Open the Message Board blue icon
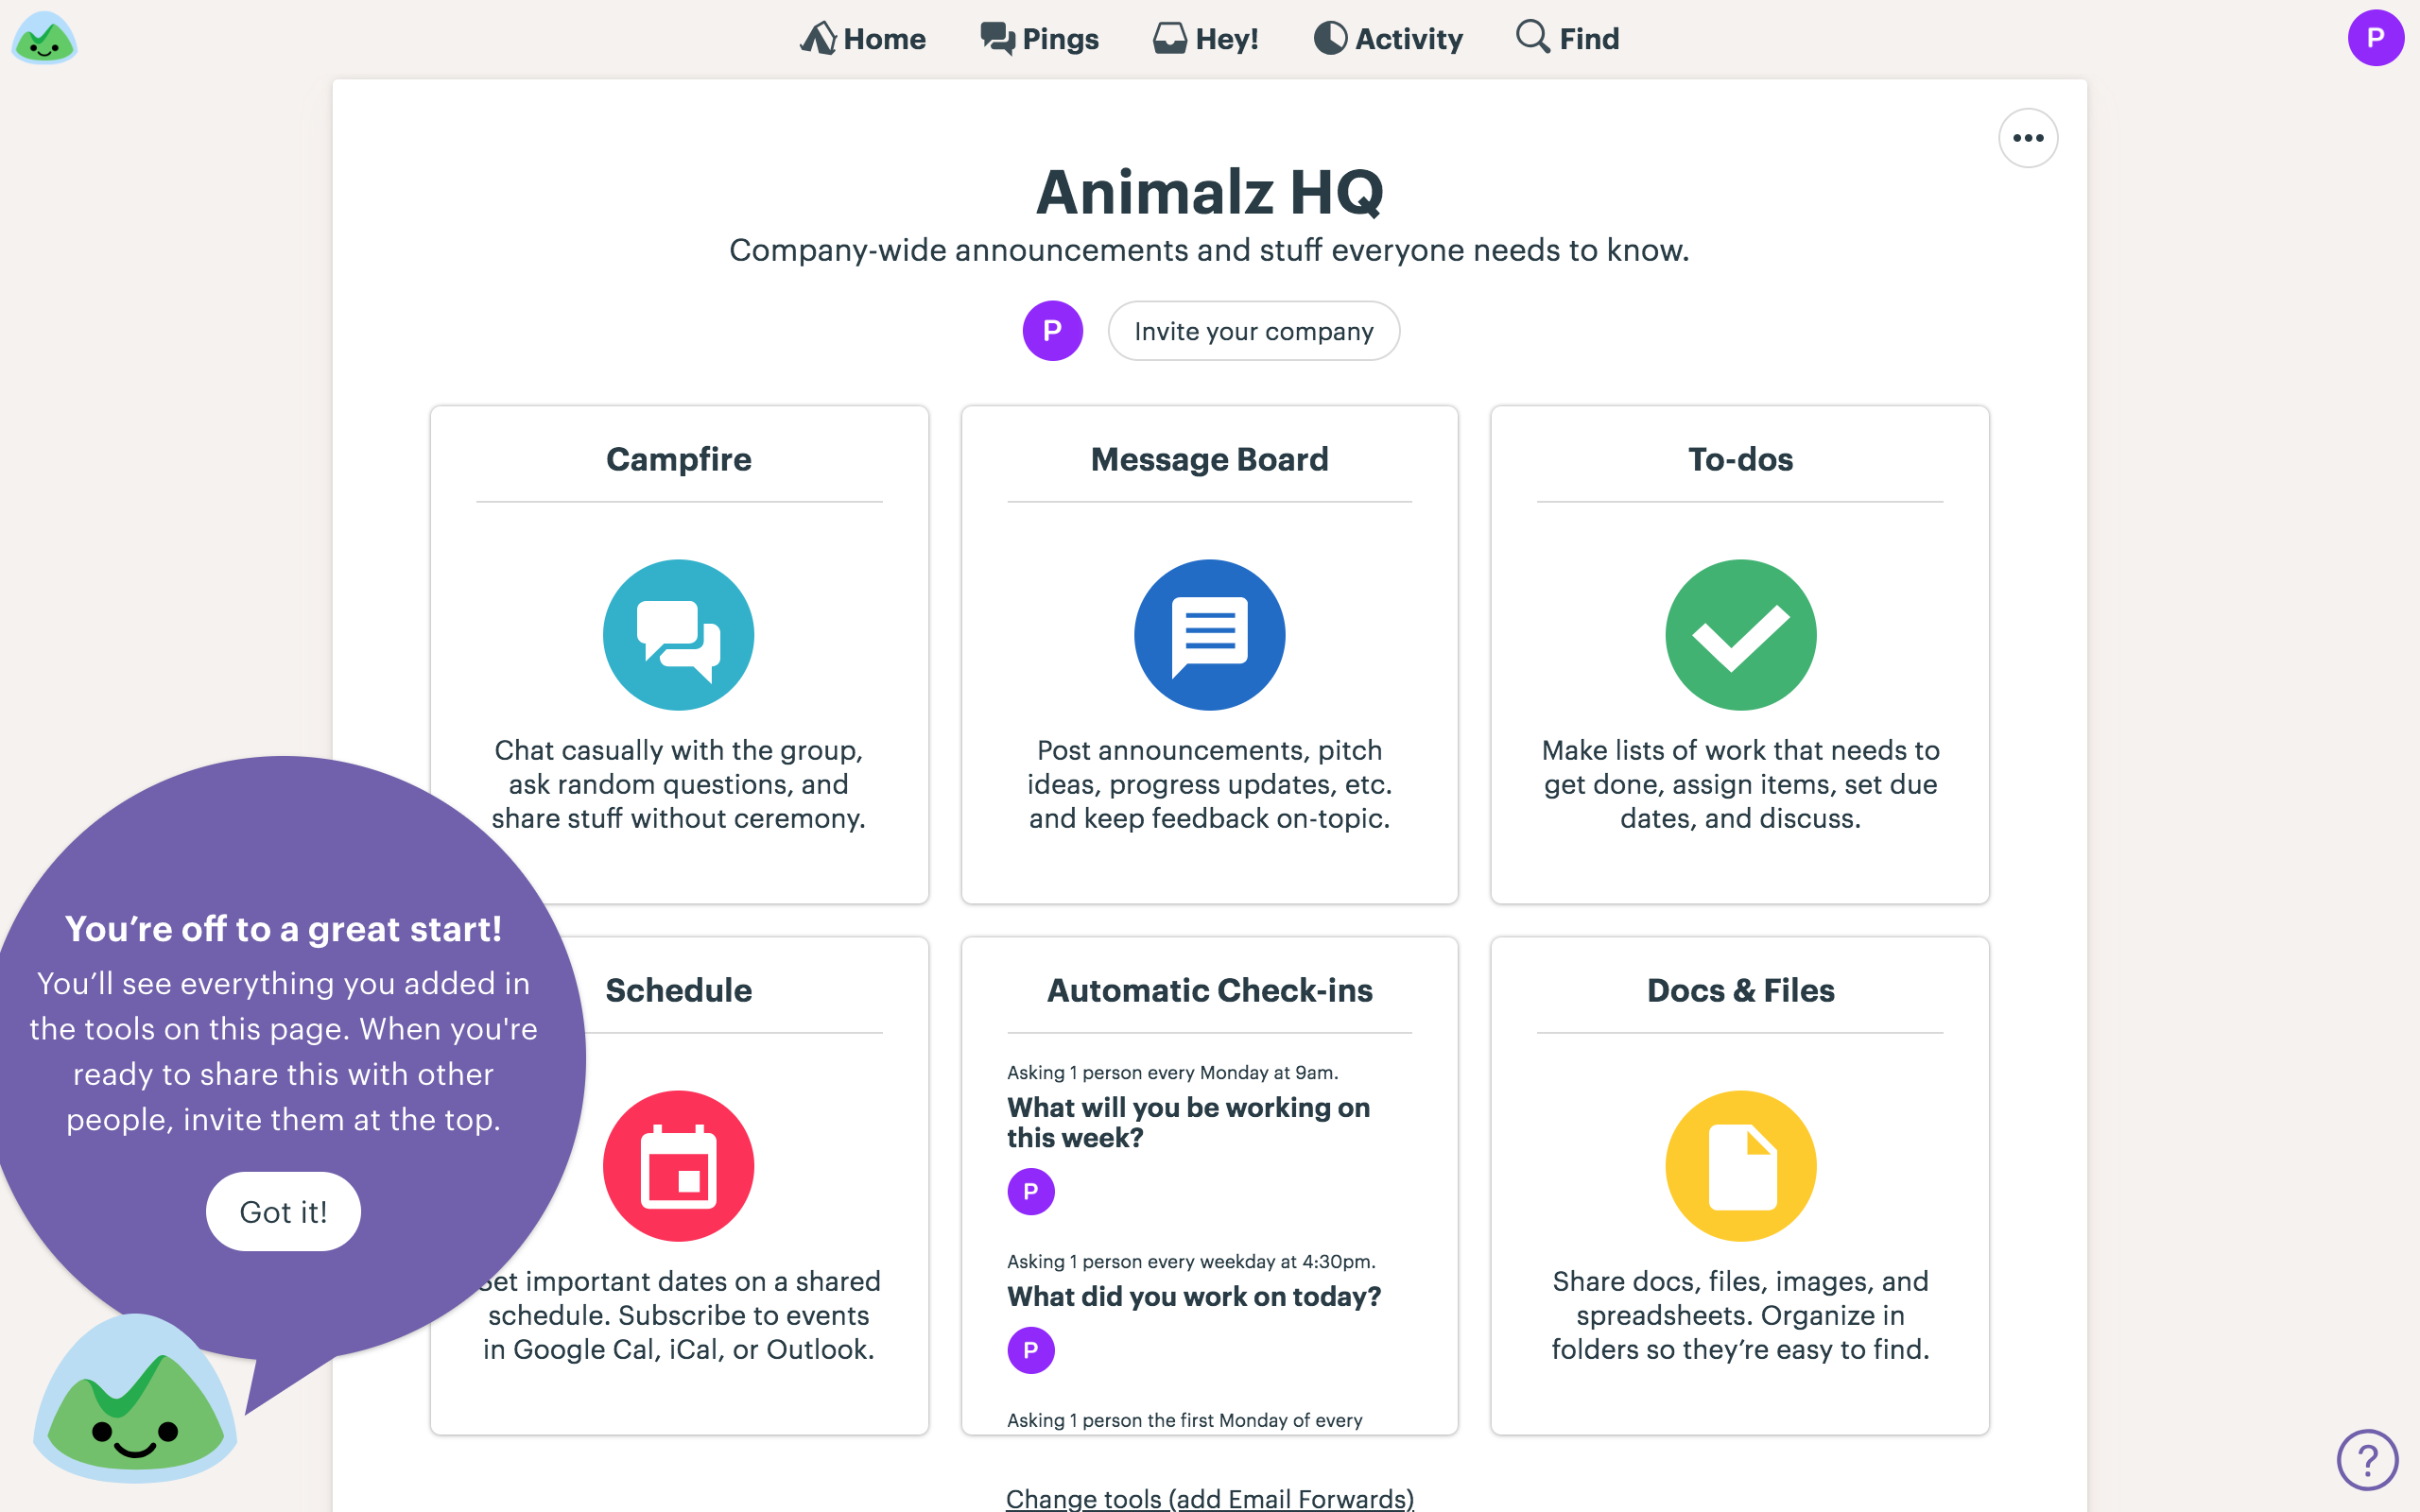 pos(1209,635)
